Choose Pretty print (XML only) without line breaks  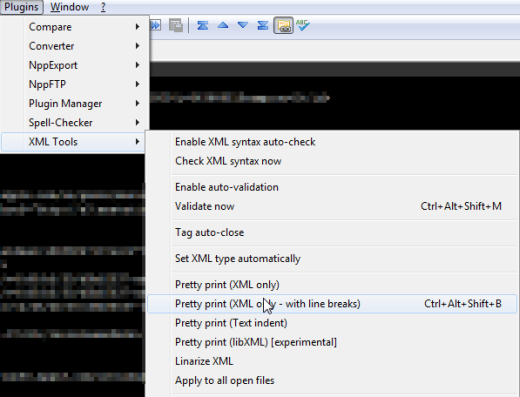click(332, 285)
